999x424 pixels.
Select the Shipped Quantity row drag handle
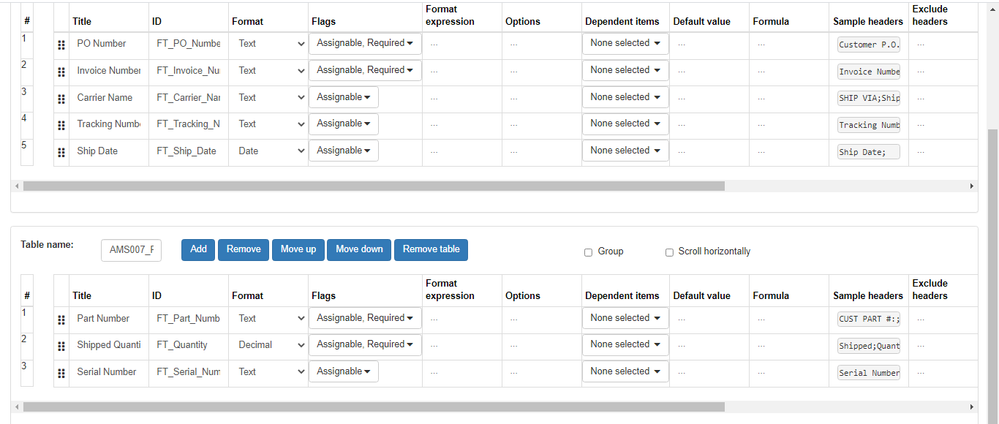click(62, 346)
